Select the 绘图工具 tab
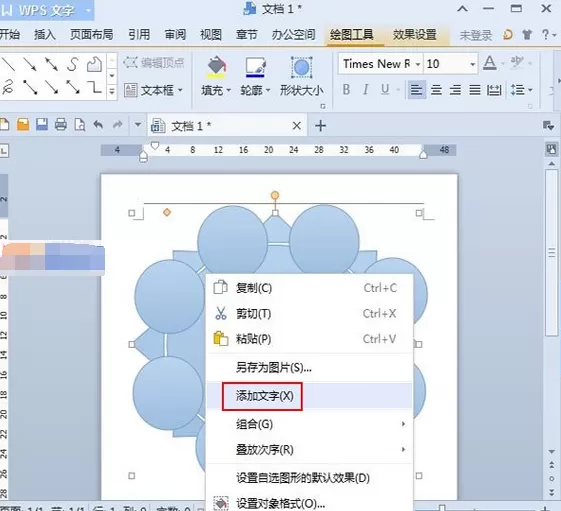 (x=352, y=35)
